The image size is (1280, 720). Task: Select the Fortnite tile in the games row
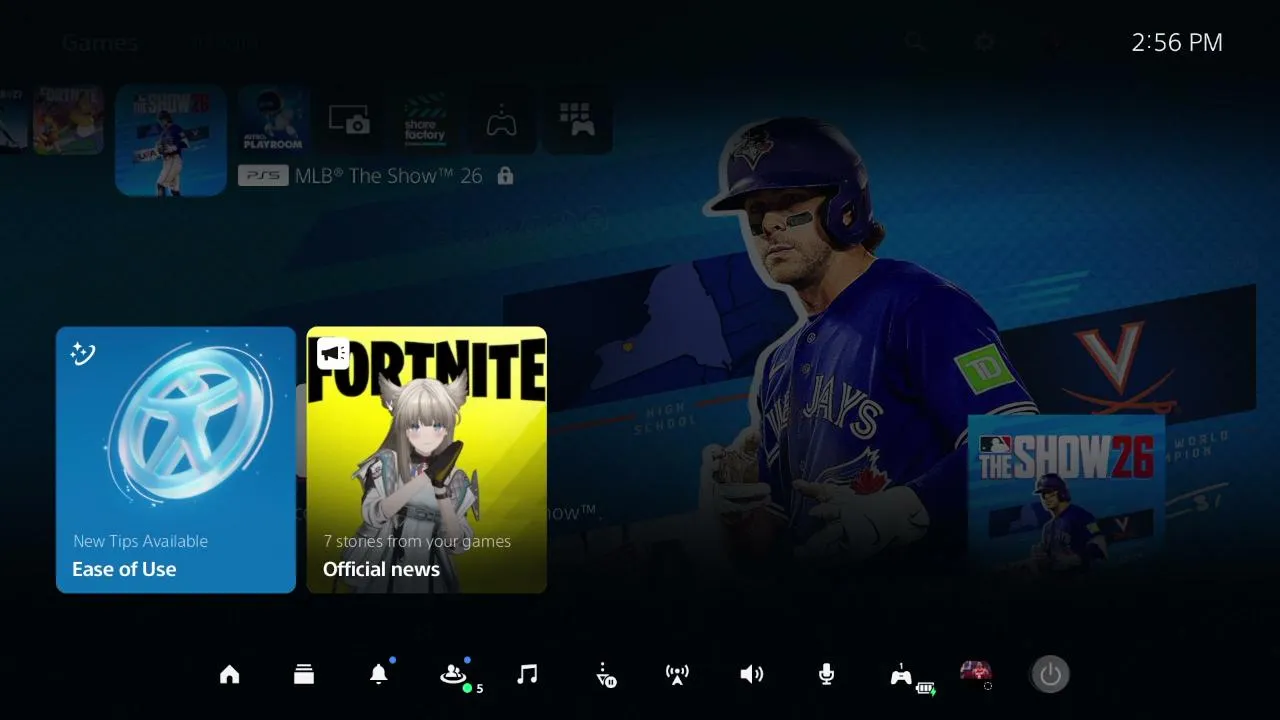[x=68, y=120]
